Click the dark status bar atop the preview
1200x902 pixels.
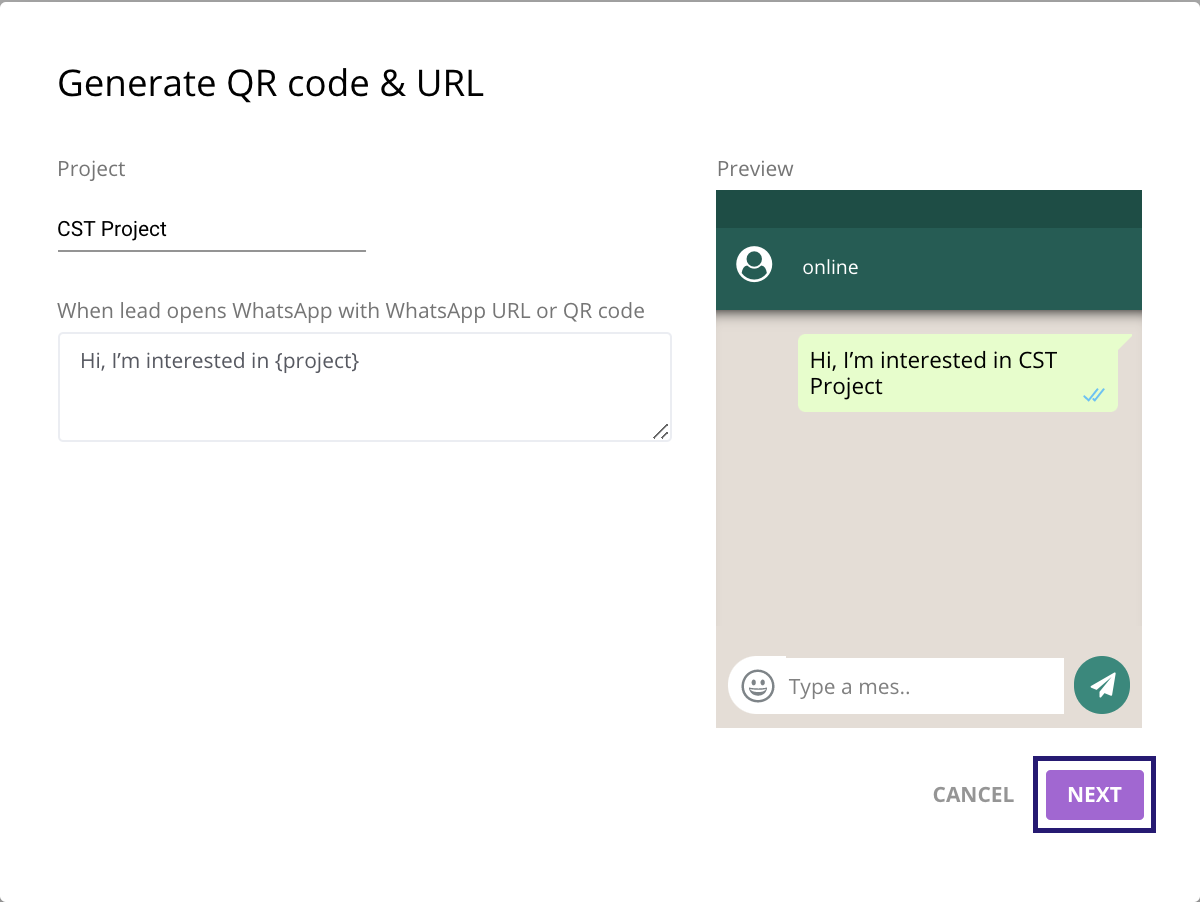(928, 209)
